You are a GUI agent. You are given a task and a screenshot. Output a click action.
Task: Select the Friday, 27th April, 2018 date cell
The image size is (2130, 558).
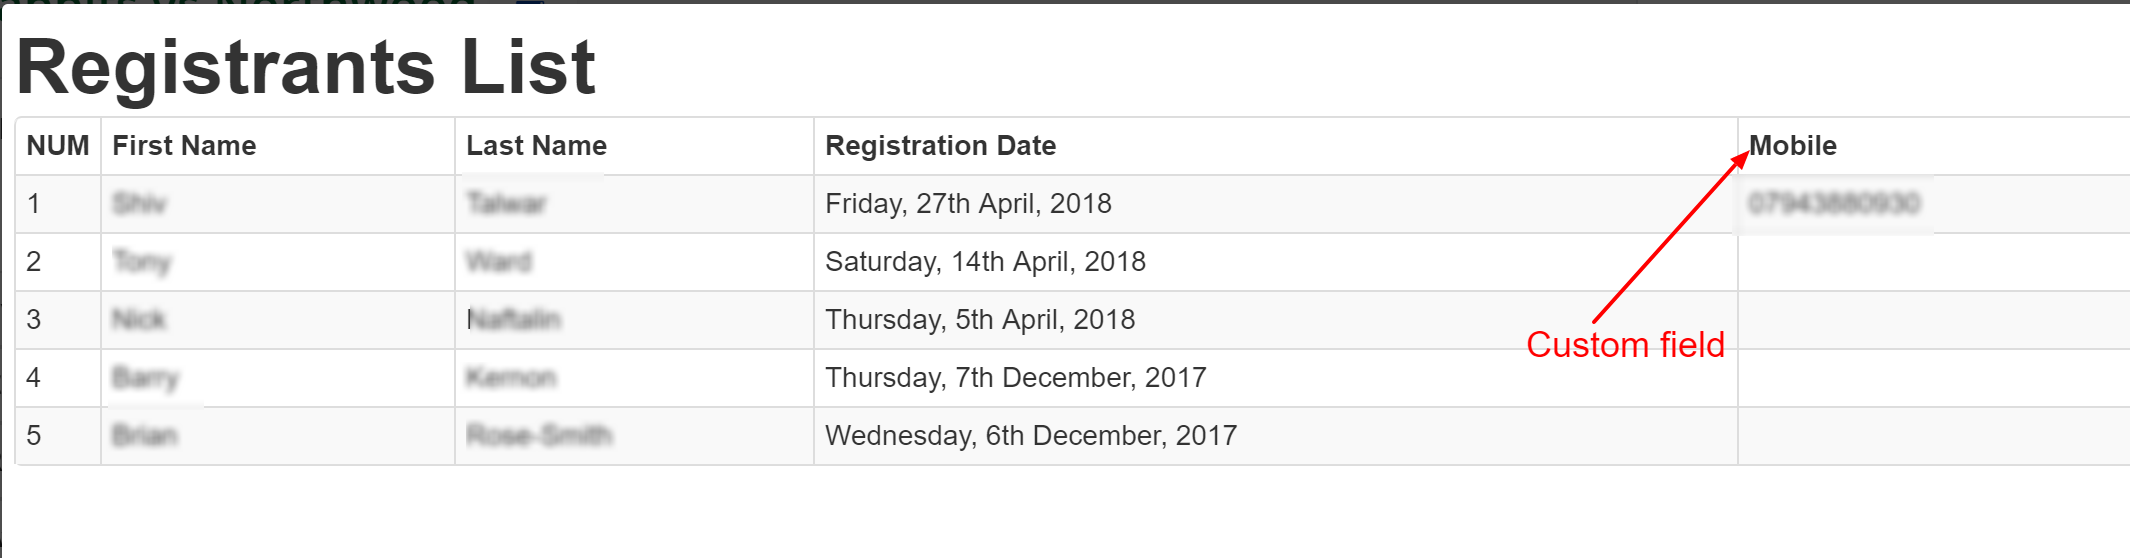968,204
